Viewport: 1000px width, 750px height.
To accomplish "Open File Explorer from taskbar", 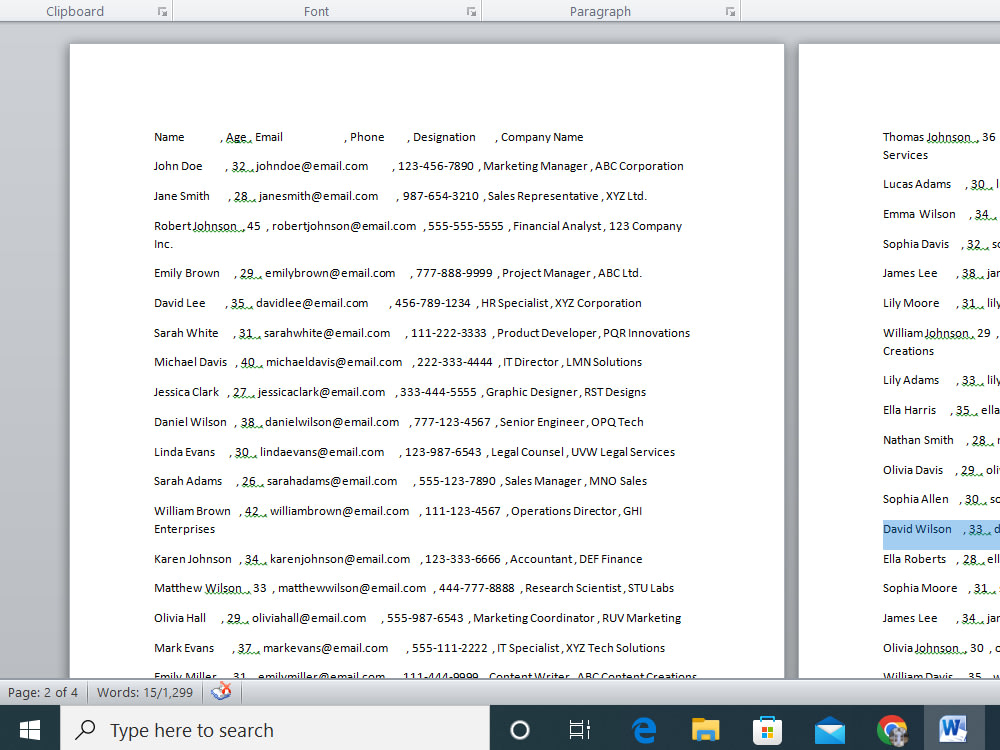I will pyautogui.click(x=705, y=729).
